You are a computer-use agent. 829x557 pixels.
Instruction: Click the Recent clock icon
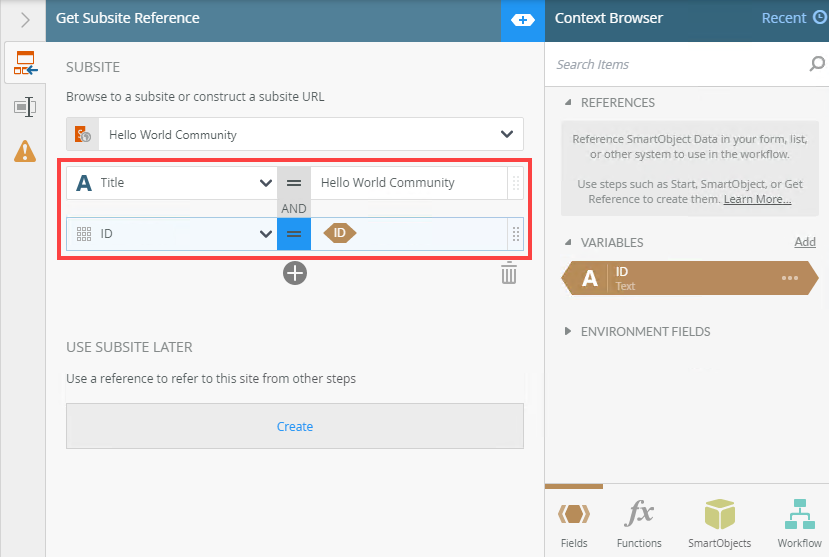[x=820, y=18]
